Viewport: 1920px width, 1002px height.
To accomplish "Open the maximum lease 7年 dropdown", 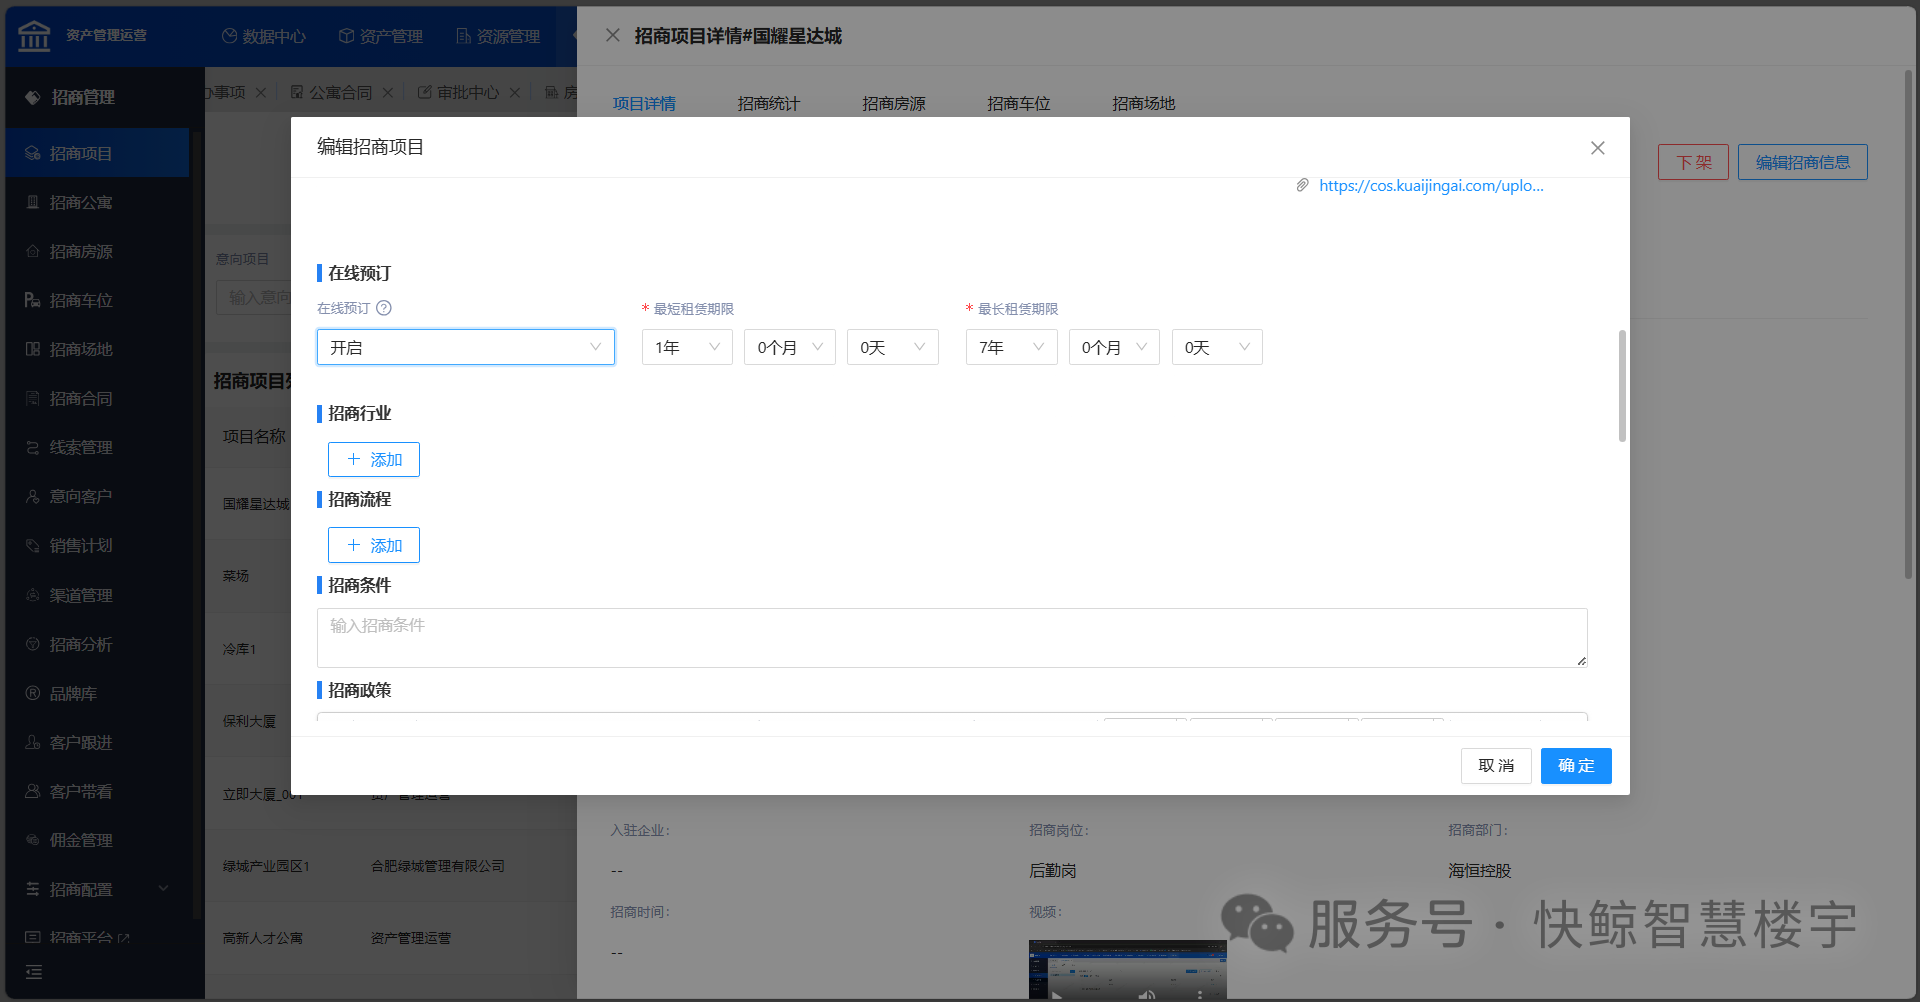I will [x=1011, y=347].
